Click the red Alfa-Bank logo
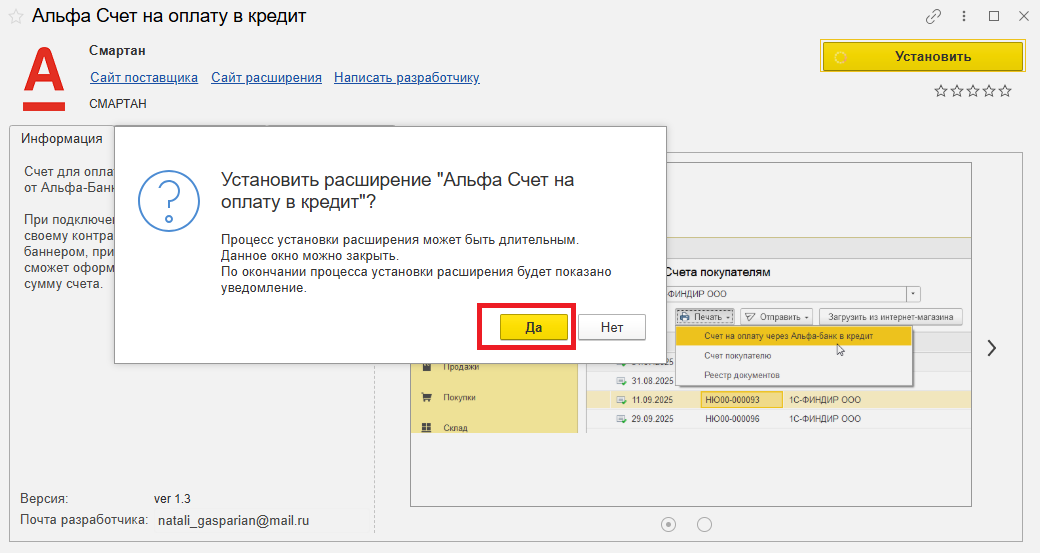The height and width of the screenshot is (553, 1040). click(x=44, y=79)
